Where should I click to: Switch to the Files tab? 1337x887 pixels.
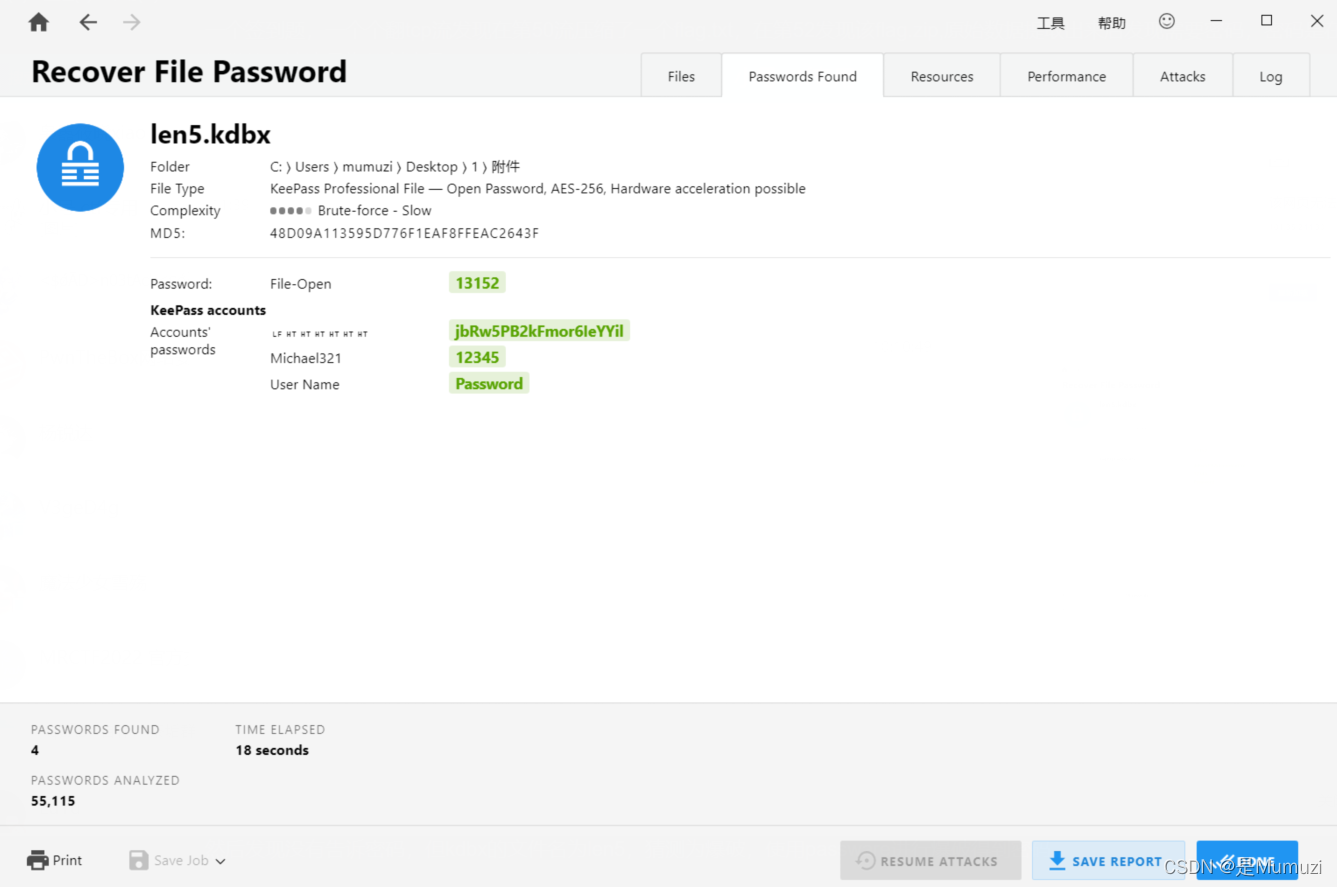(681, 76)
